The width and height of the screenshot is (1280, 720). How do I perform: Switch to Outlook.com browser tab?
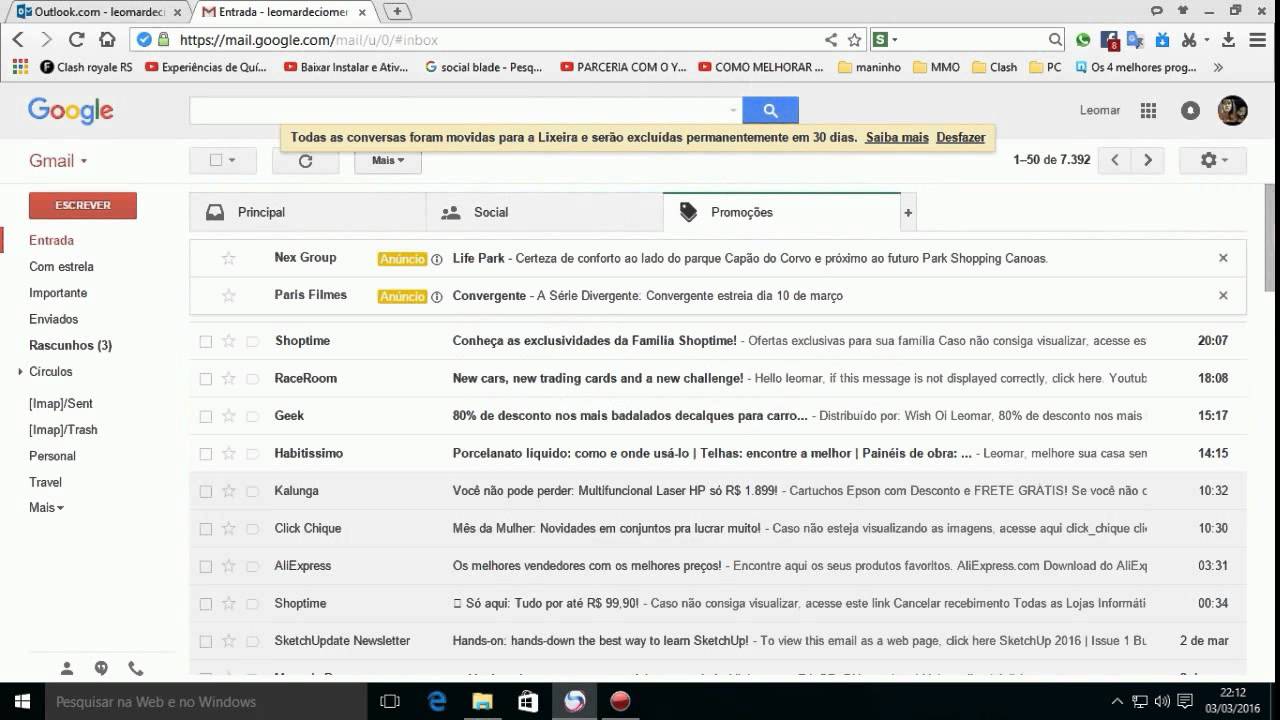[x=96, y=12]
